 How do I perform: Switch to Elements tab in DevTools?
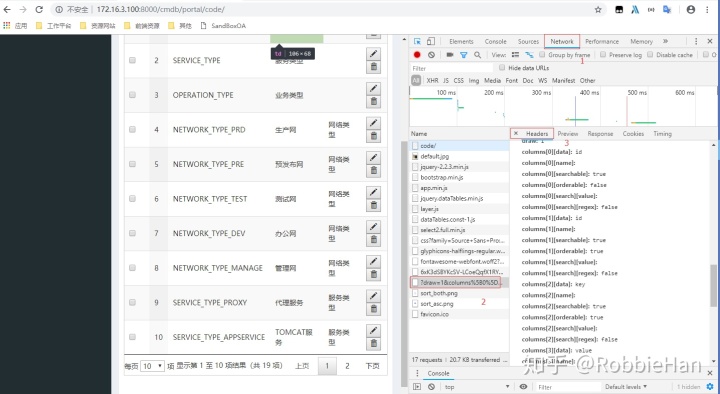pos(461,41)
